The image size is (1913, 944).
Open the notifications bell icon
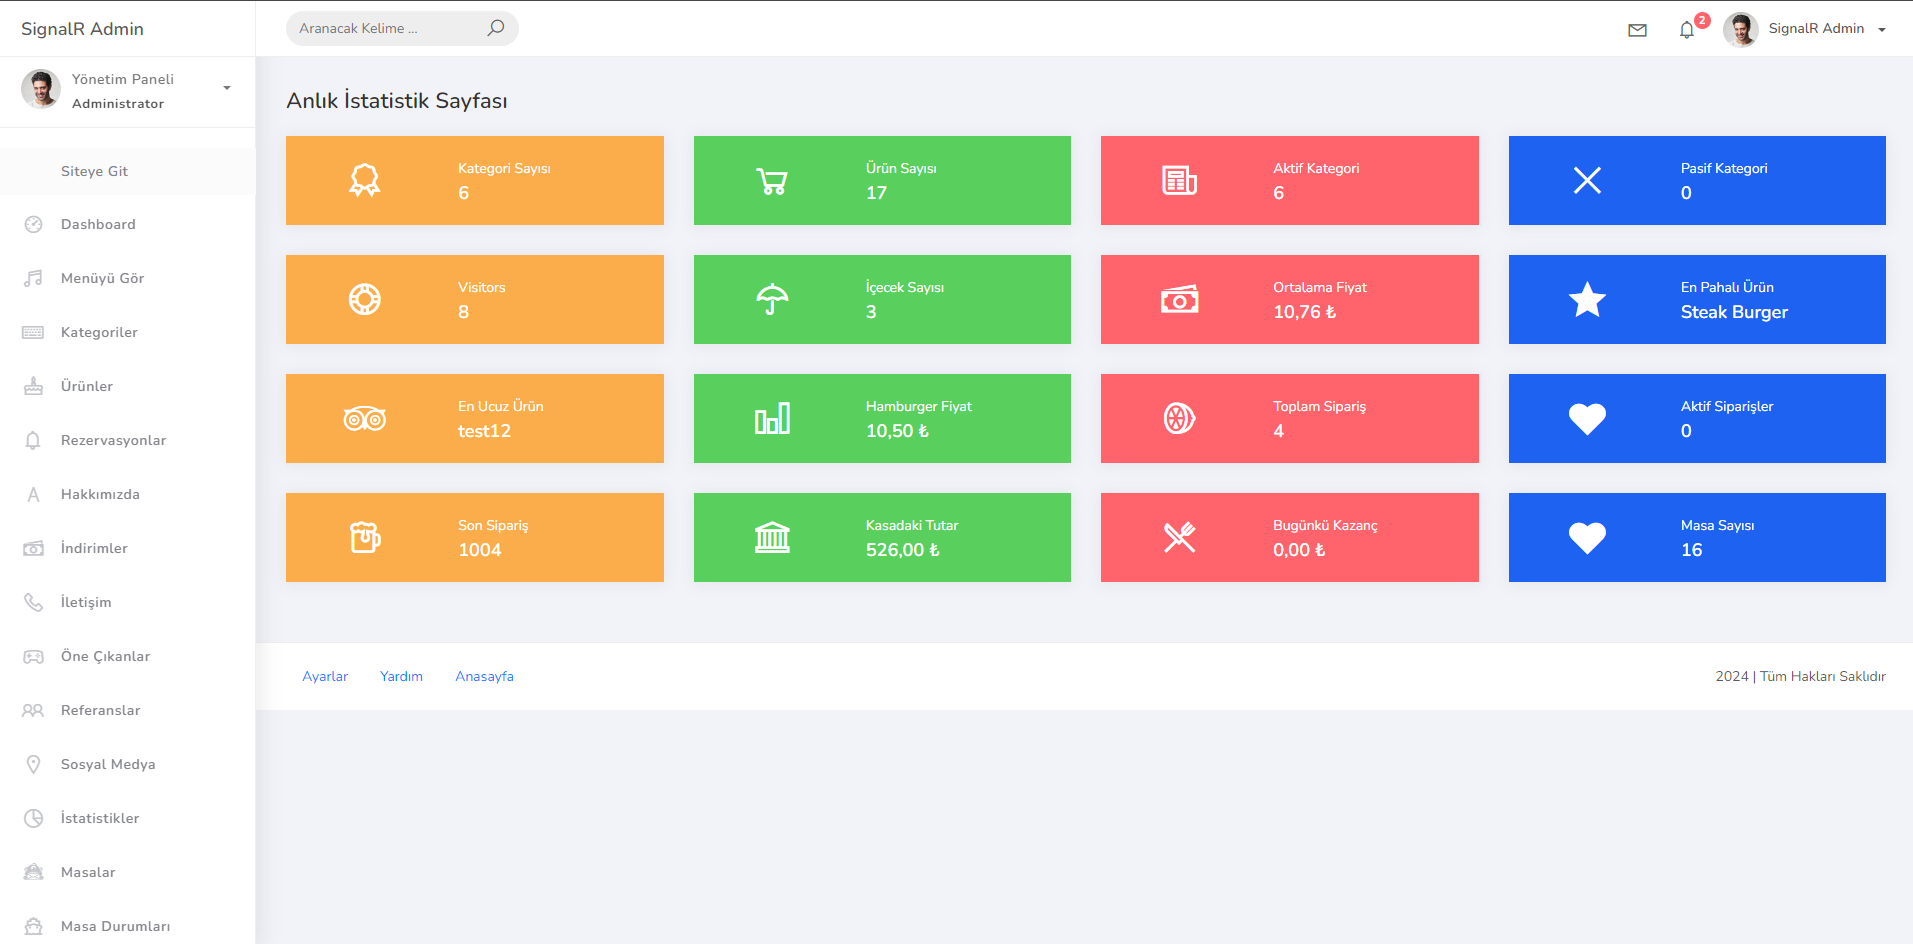pos(1687,30)
